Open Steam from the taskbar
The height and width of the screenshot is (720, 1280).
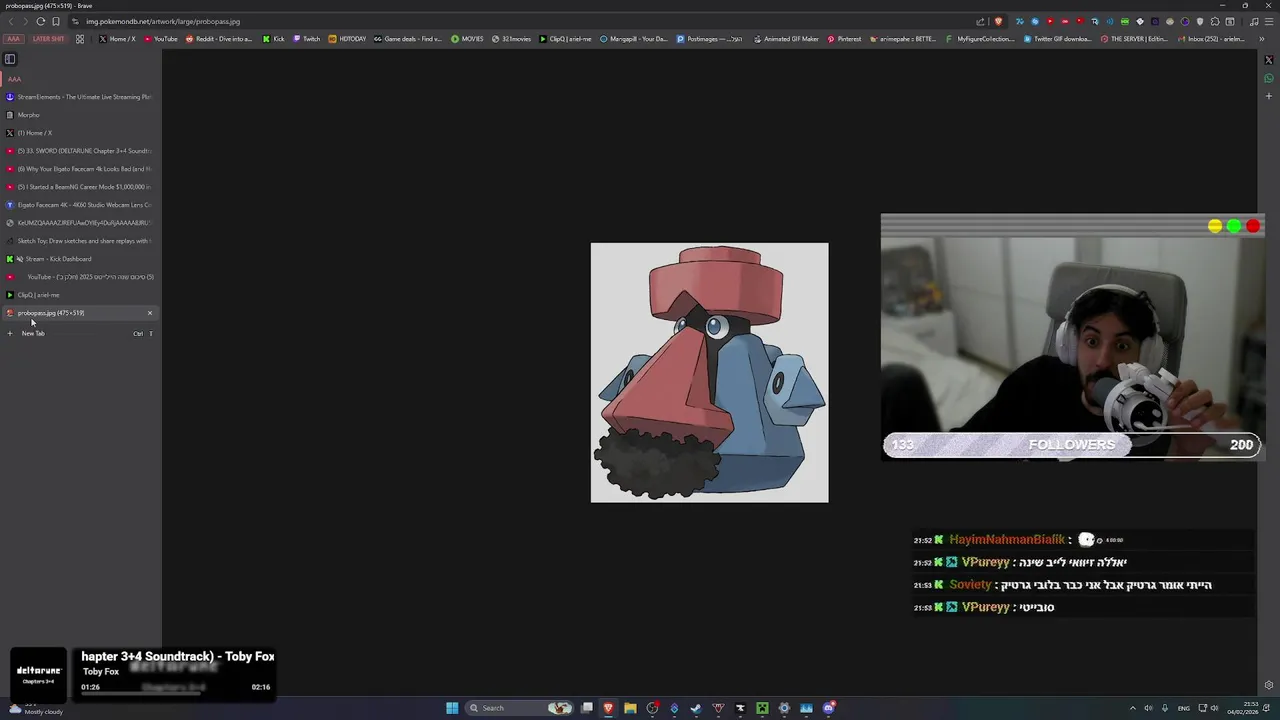pyautogui.click(x=696, y=708)
